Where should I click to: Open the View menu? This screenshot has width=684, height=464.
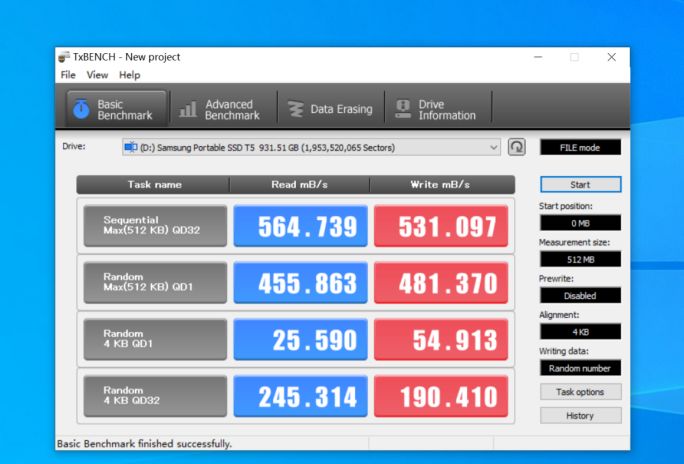[x=97, y=75]
